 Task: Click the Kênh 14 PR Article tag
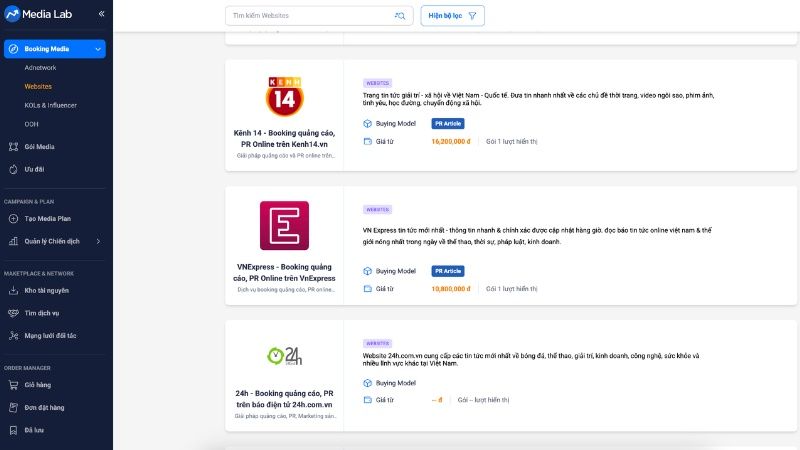448,123
